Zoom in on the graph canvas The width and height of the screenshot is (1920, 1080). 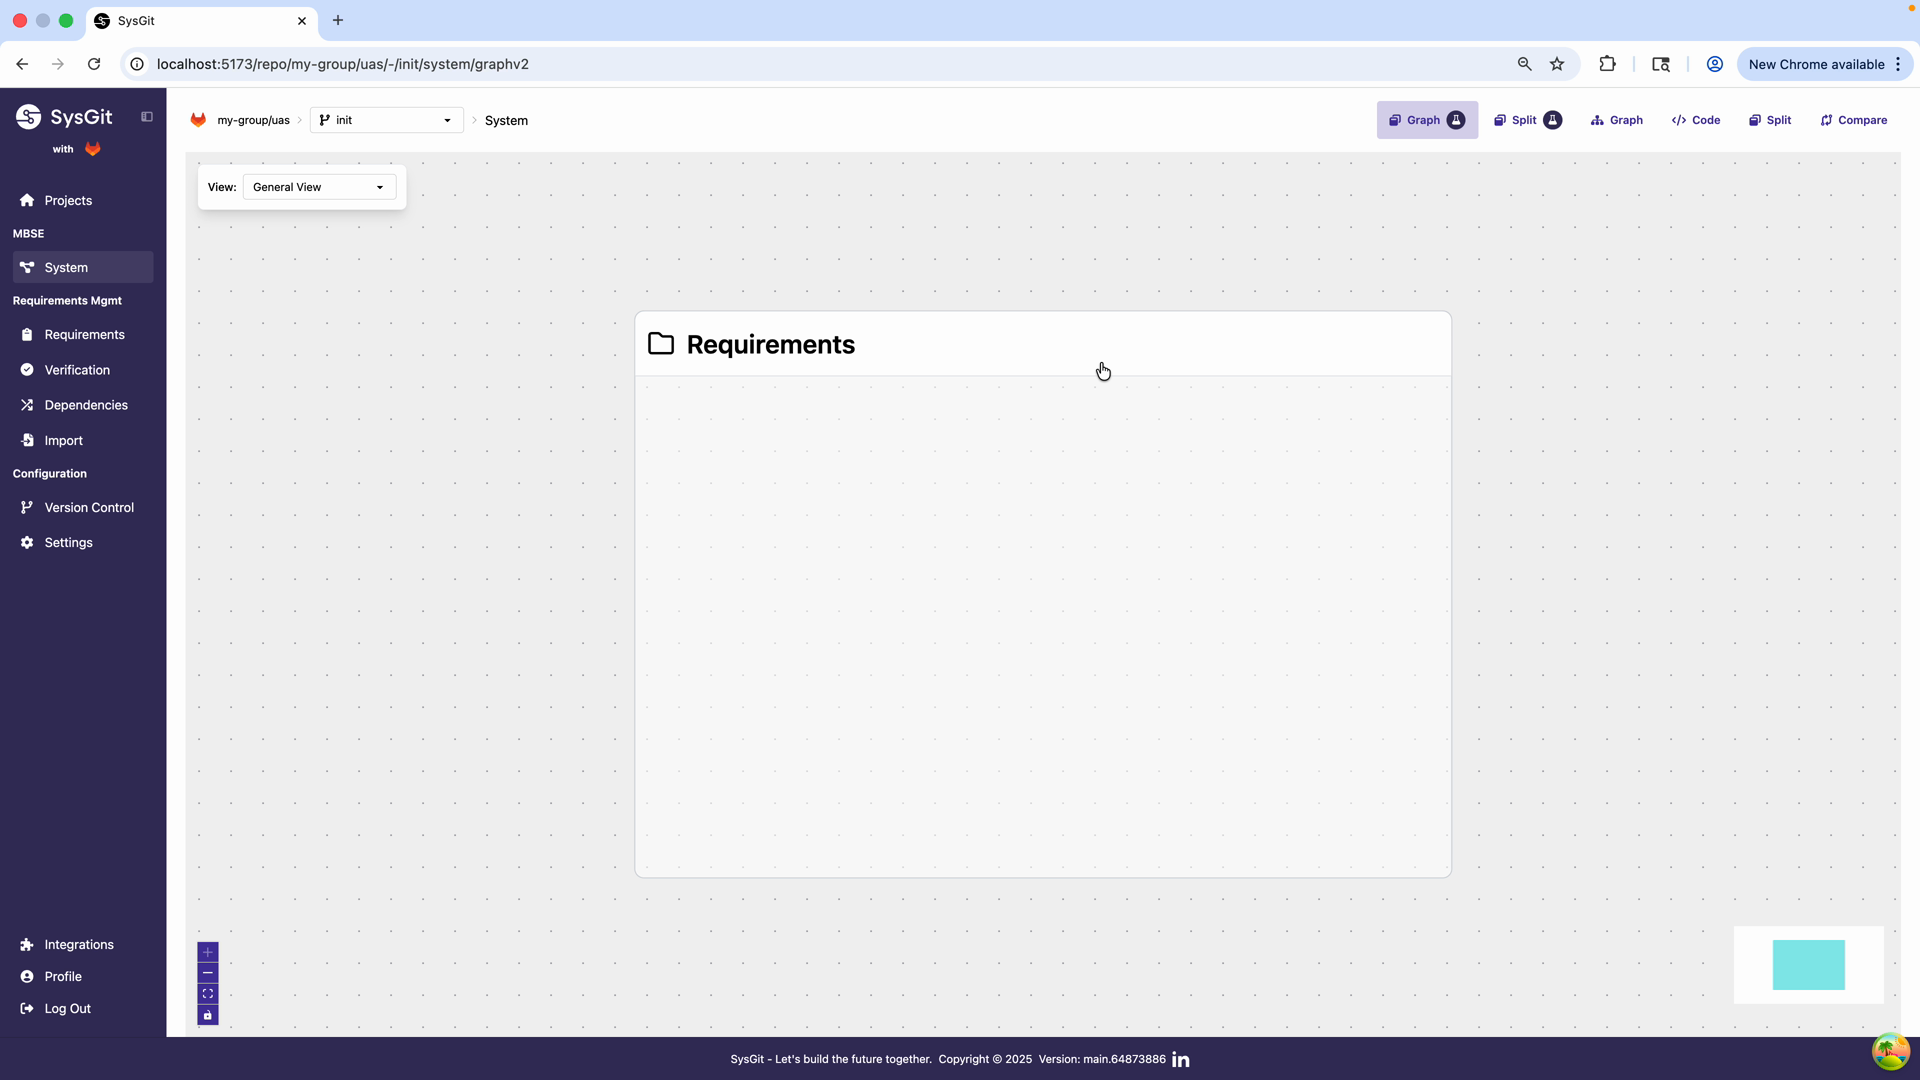coord(207,952)
